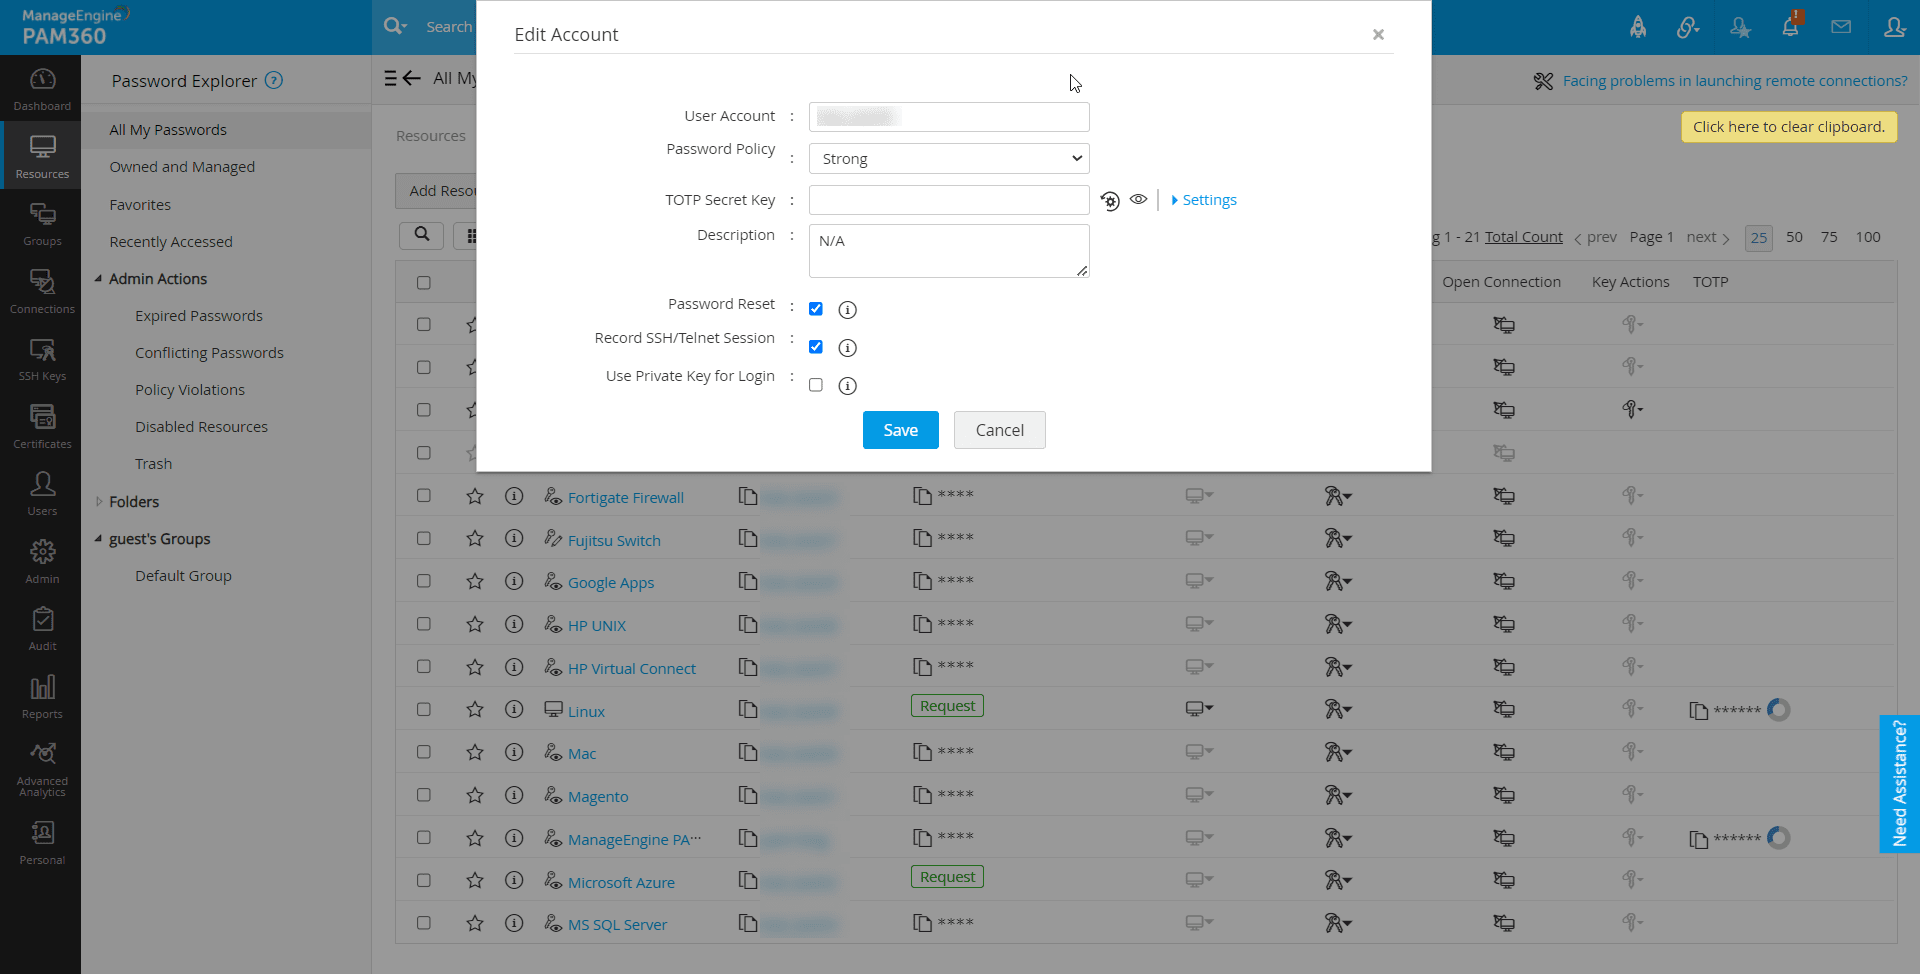Focus the User Account field
This screenshot has height=974, width=1920.
949,117
